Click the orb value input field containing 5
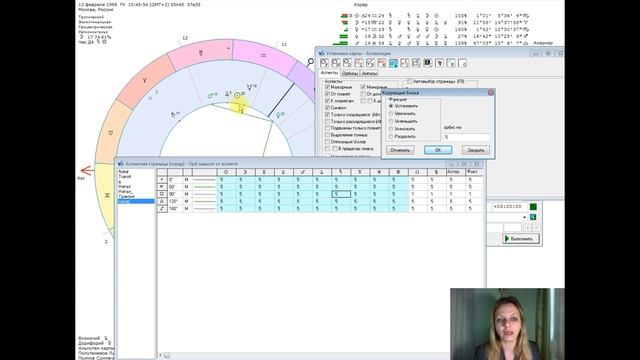Viewport: 640px width, 360px height. 467,137
